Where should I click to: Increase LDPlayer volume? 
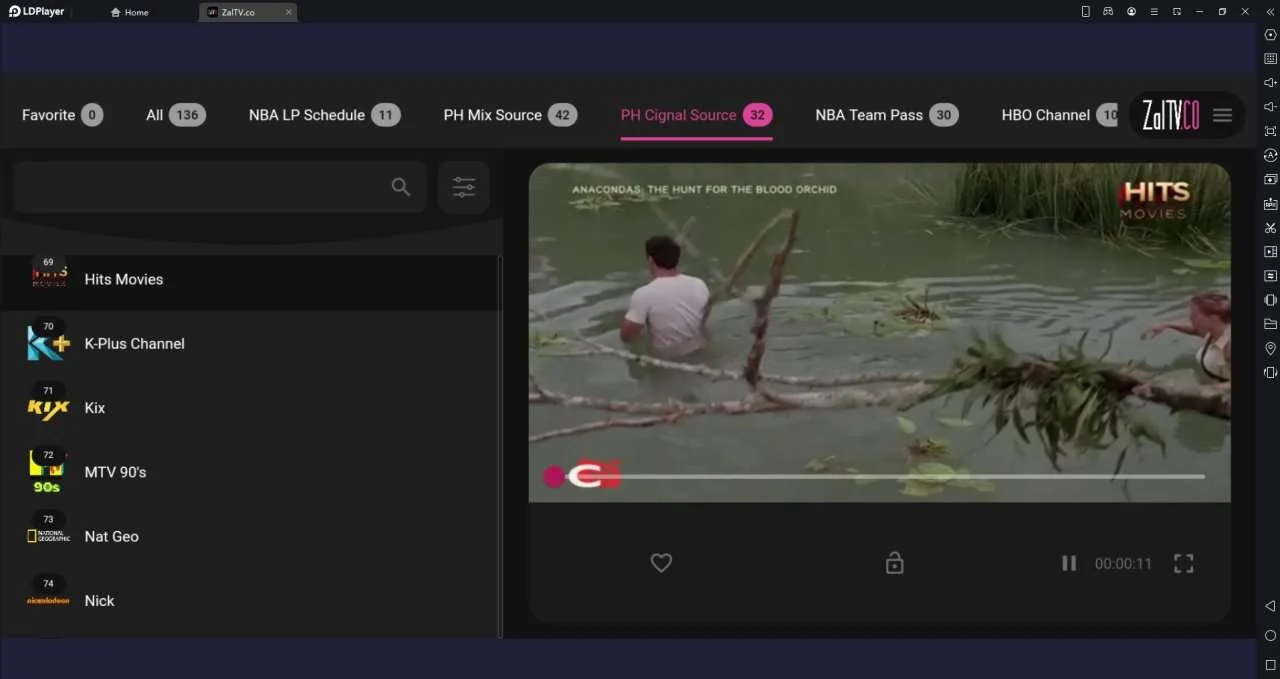[1270, 83]
